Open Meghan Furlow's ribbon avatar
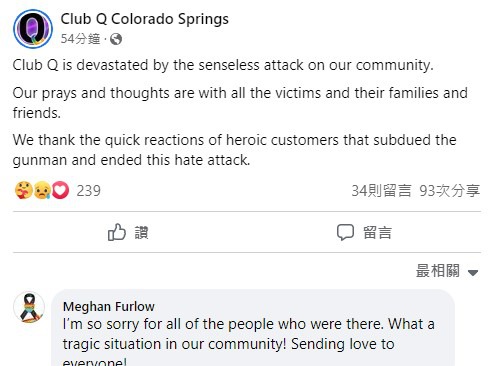Screen dimensions: 488x366 point(29,307)
